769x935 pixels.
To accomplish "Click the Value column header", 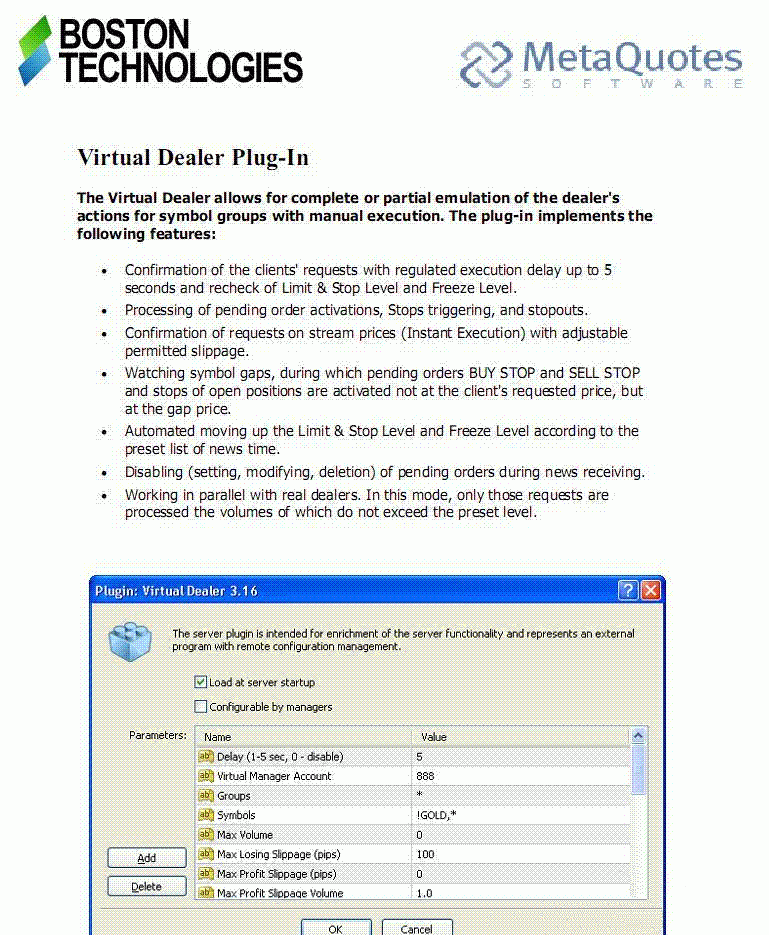I will coord(520,736).
